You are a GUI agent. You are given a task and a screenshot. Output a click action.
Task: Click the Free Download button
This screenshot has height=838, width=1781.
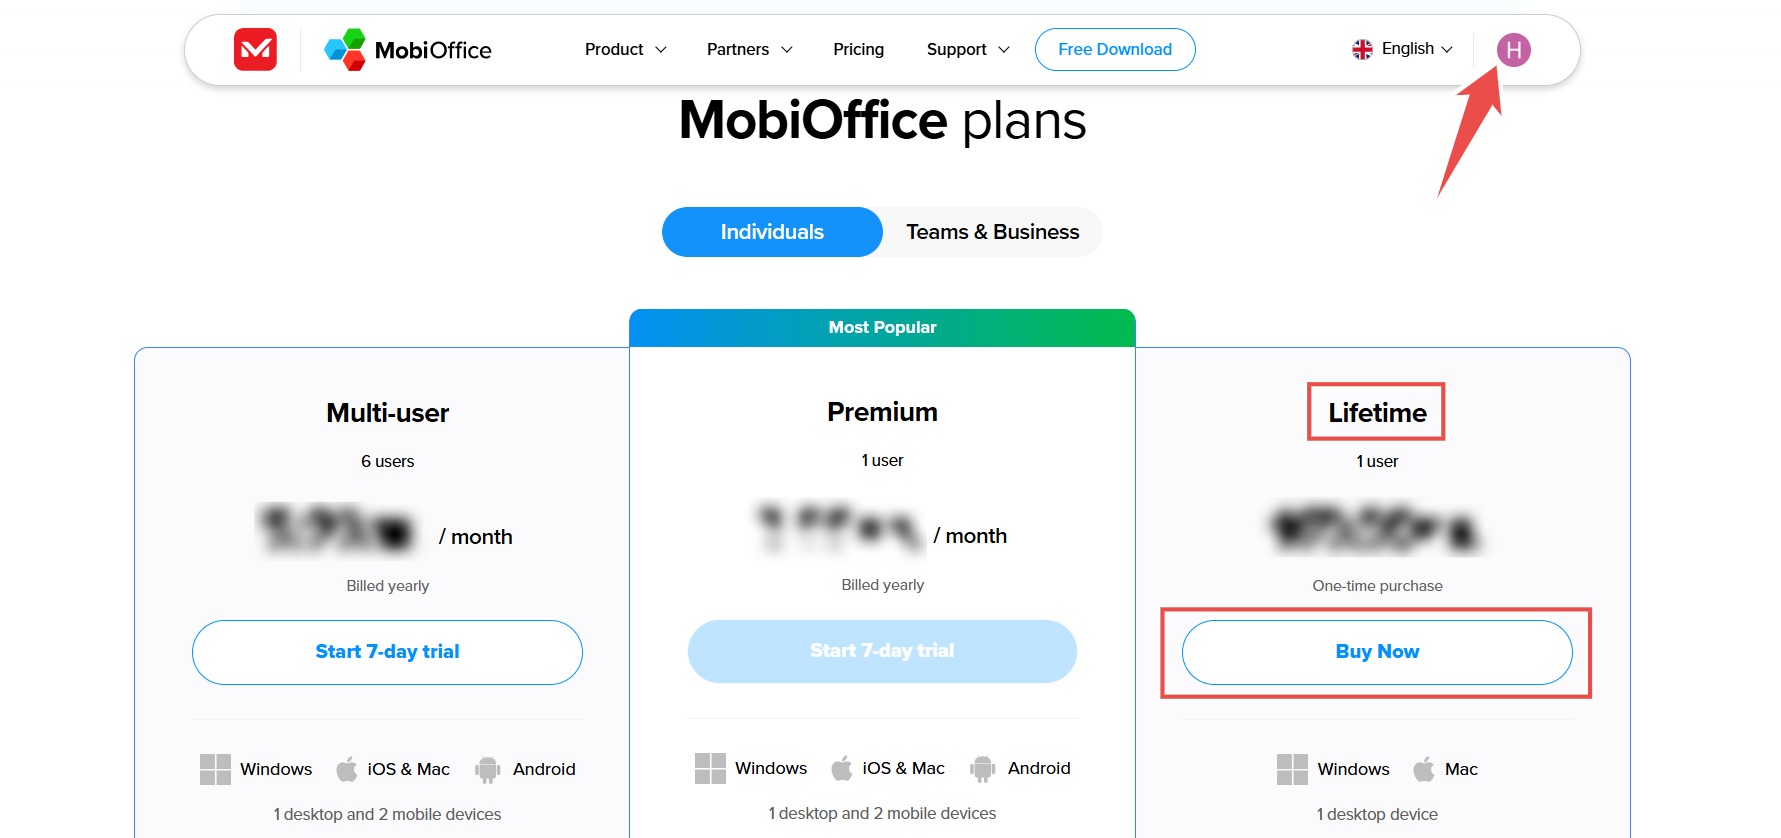point(1114,49)
